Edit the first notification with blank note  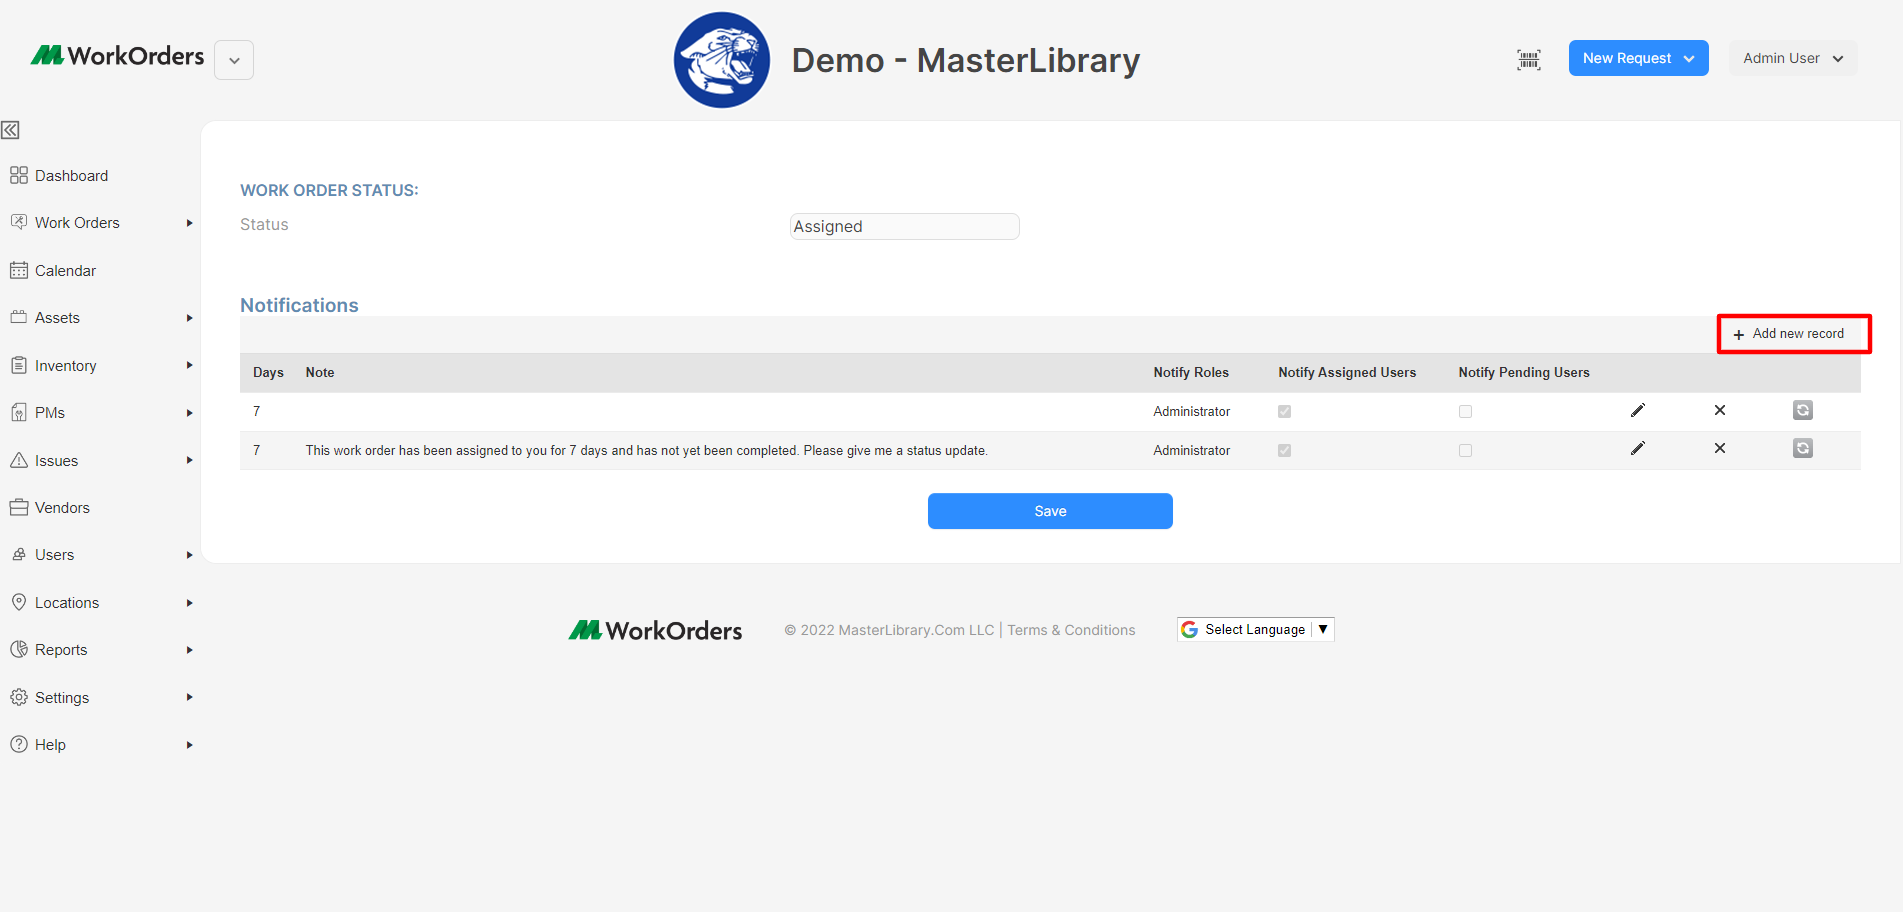1638,410
